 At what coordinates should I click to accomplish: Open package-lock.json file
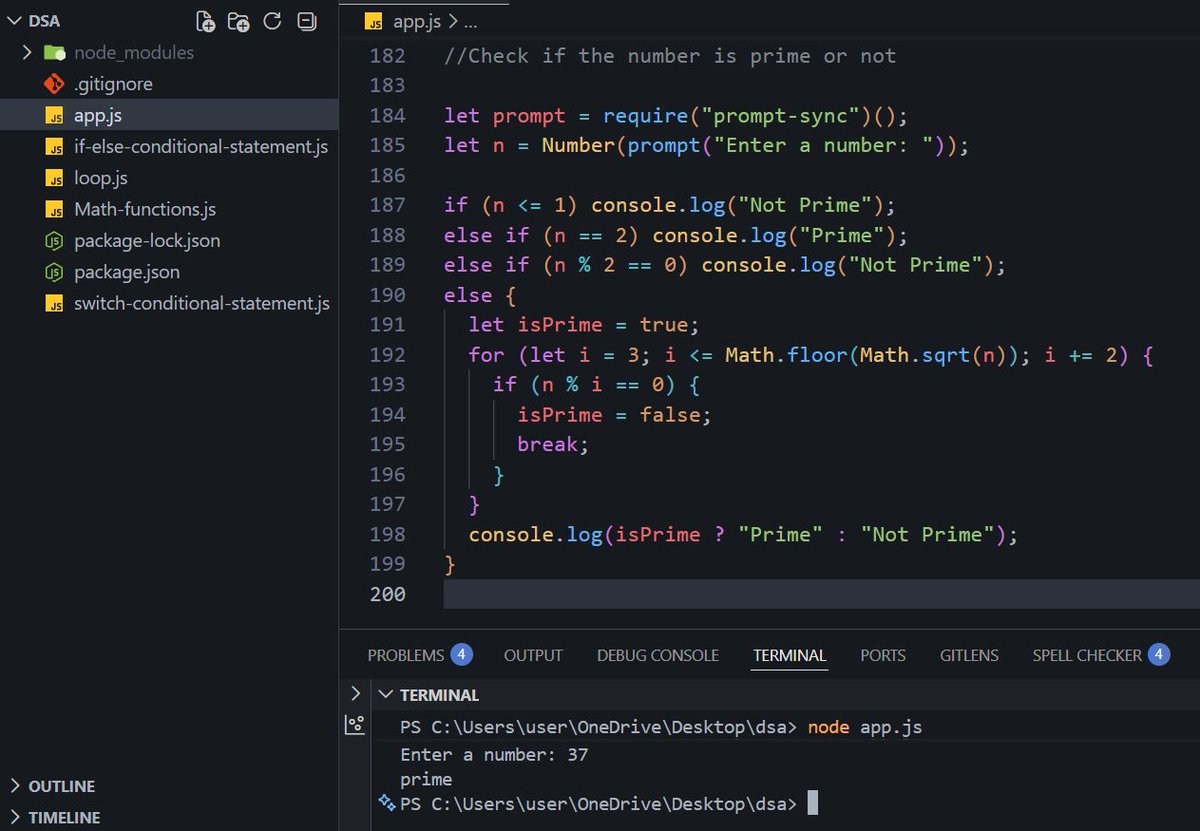pos(147,240)
